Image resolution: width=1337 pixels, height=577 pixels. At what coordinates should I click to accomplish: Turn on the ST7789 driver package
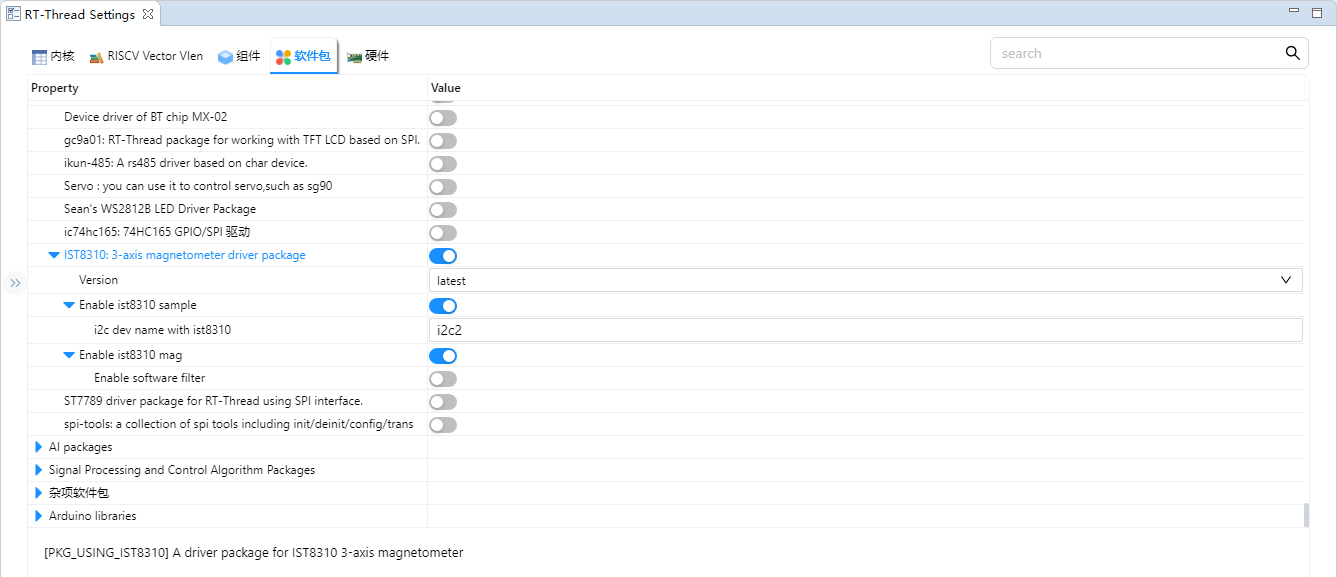point(443,402)
